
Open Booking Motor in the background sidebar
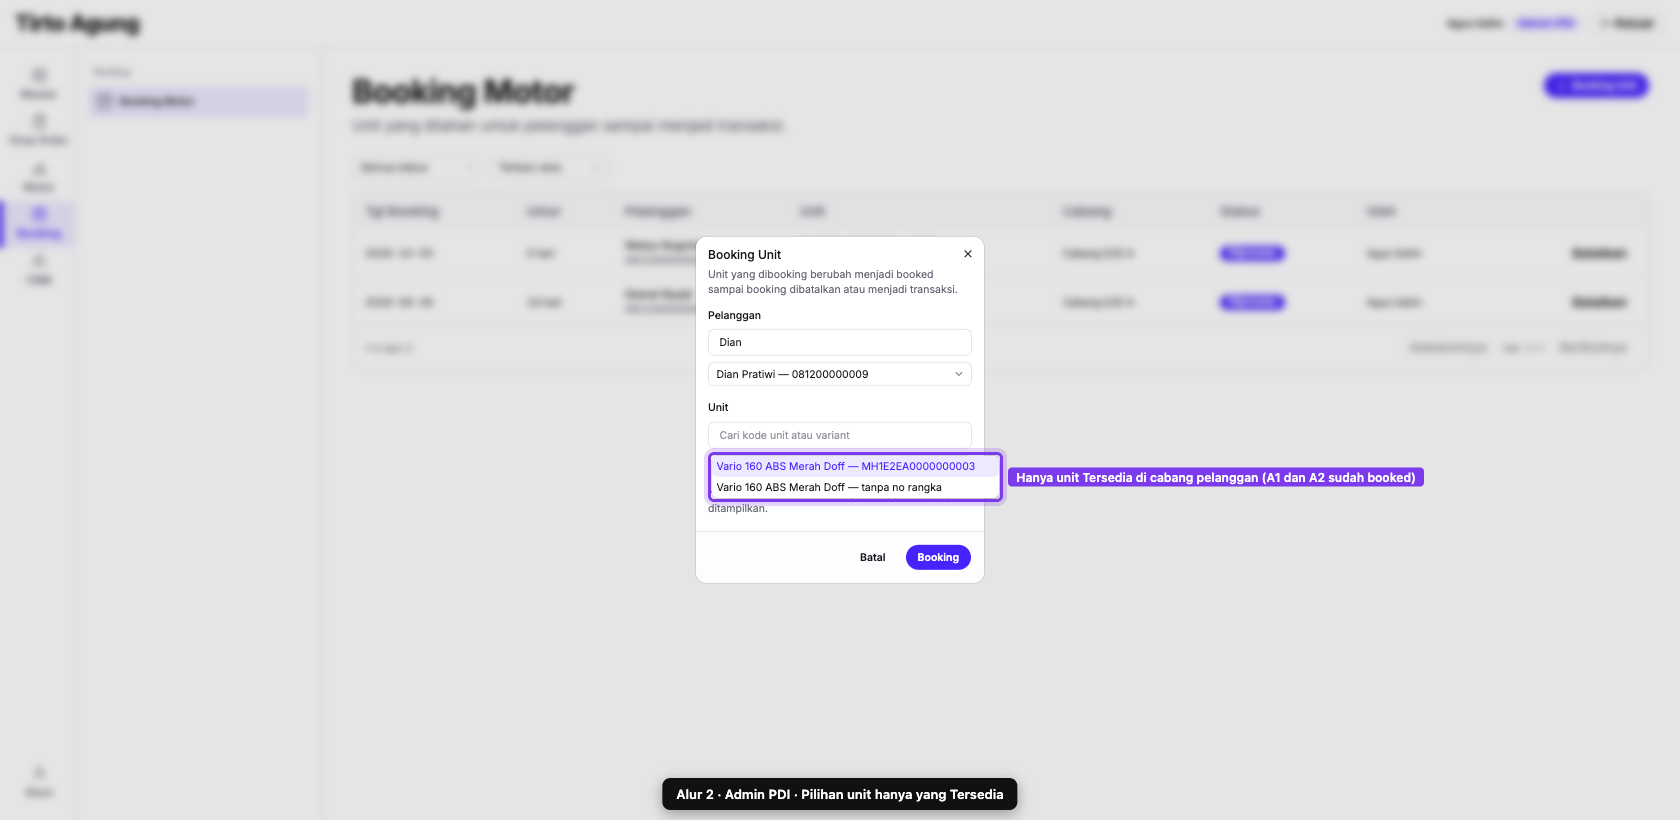(x=199, y=101)
